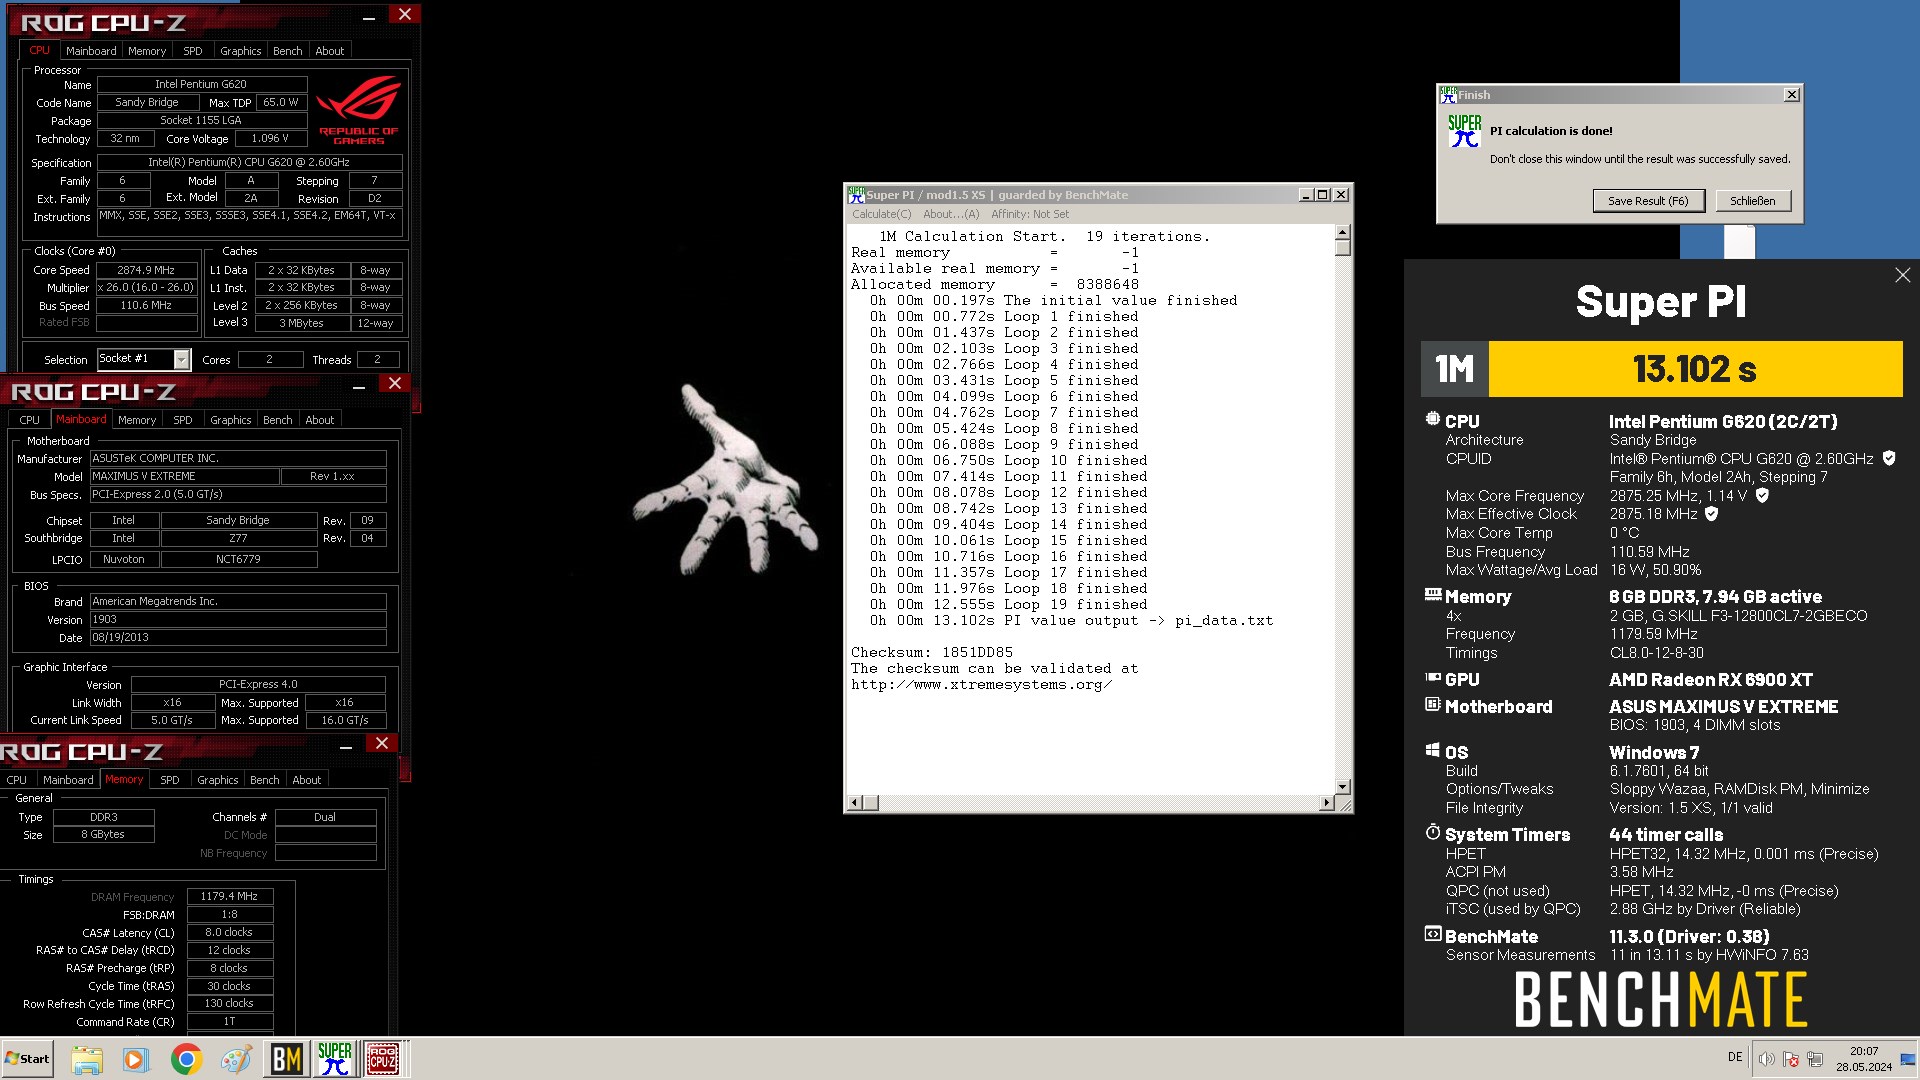This screenshot has width=1920, height=1080.
Task: Click the Schließen button in the Finish dialog
Action: pyautogui.click(x=1753, y=201)
